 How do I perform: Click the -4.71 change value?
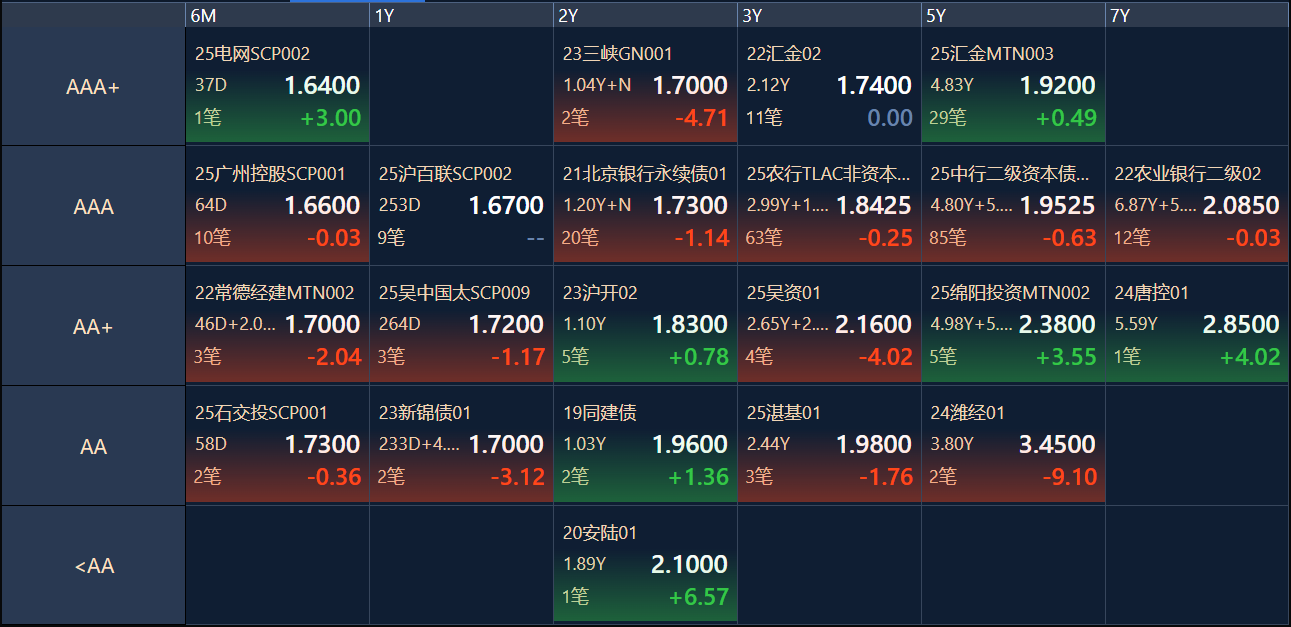[701, 118]
